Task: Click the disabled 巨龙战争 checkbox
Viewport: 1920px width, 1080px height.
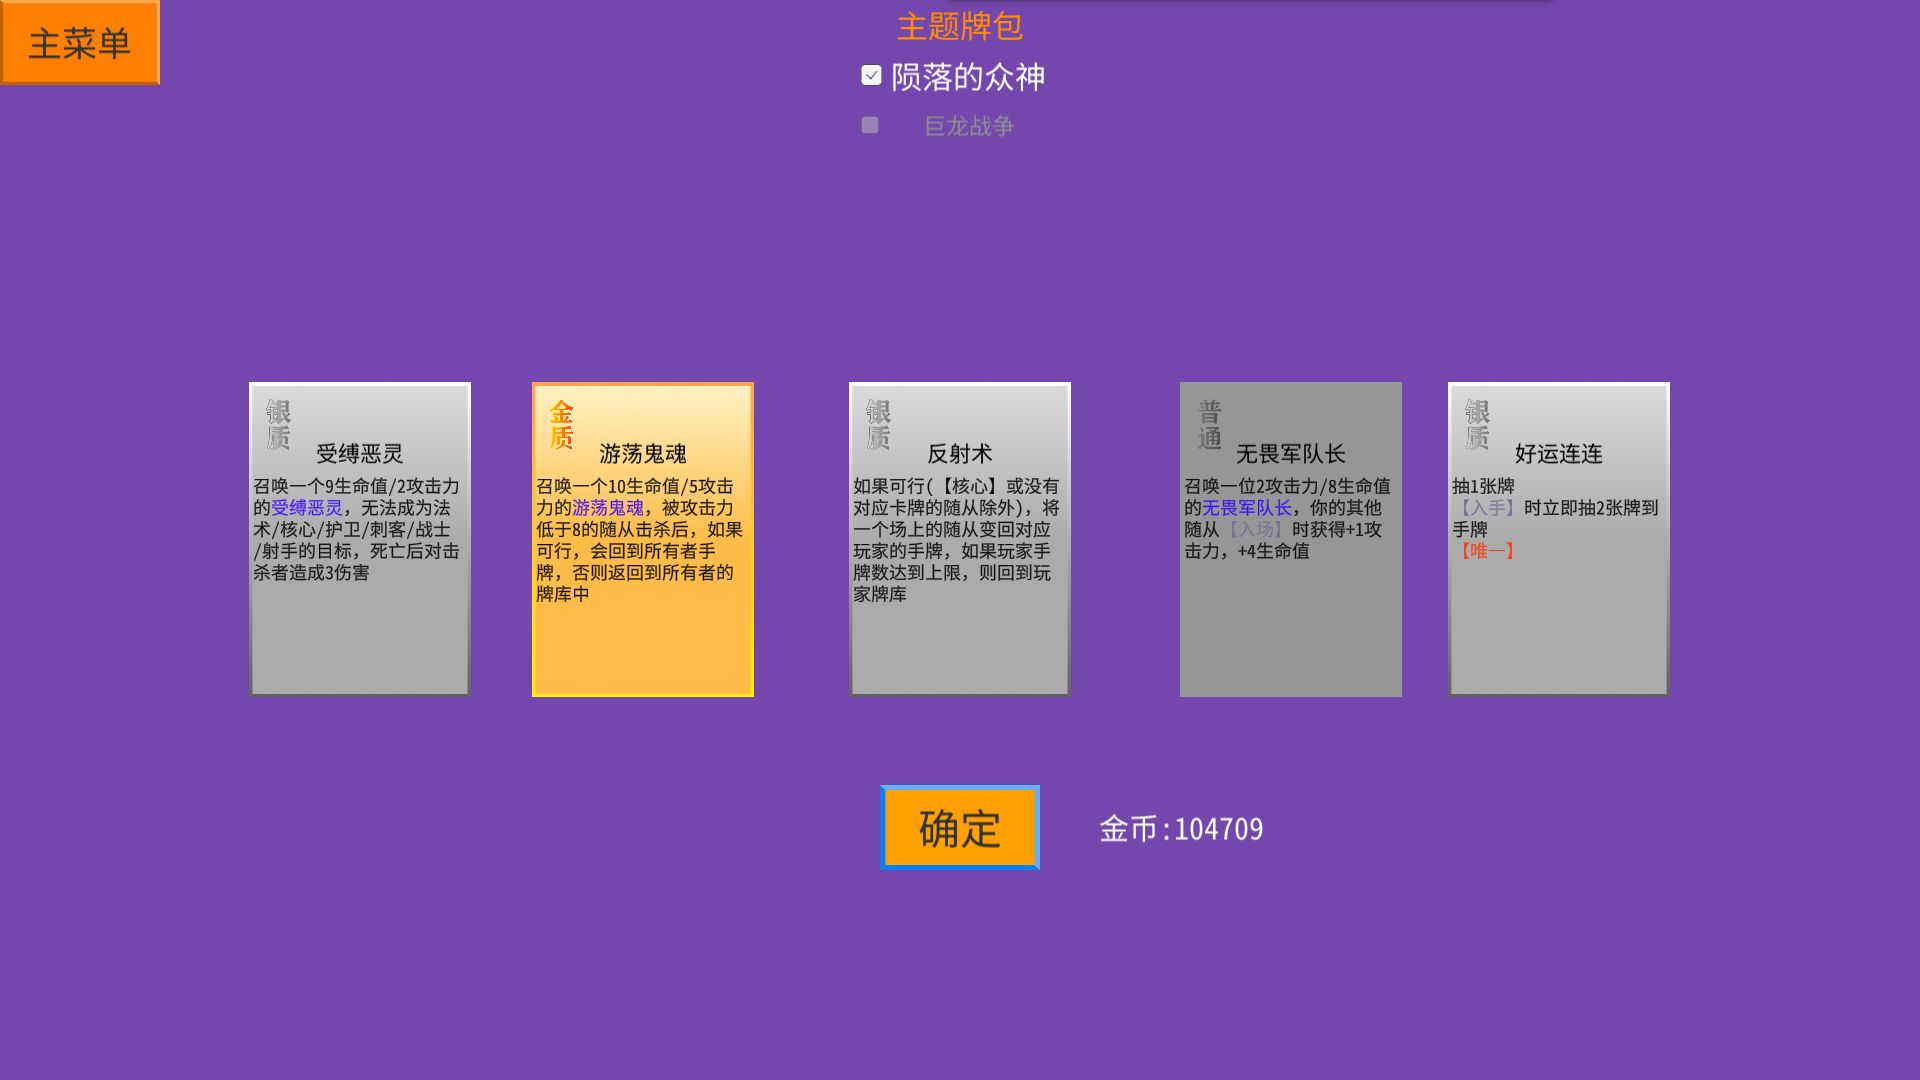Action: [869, 125]
